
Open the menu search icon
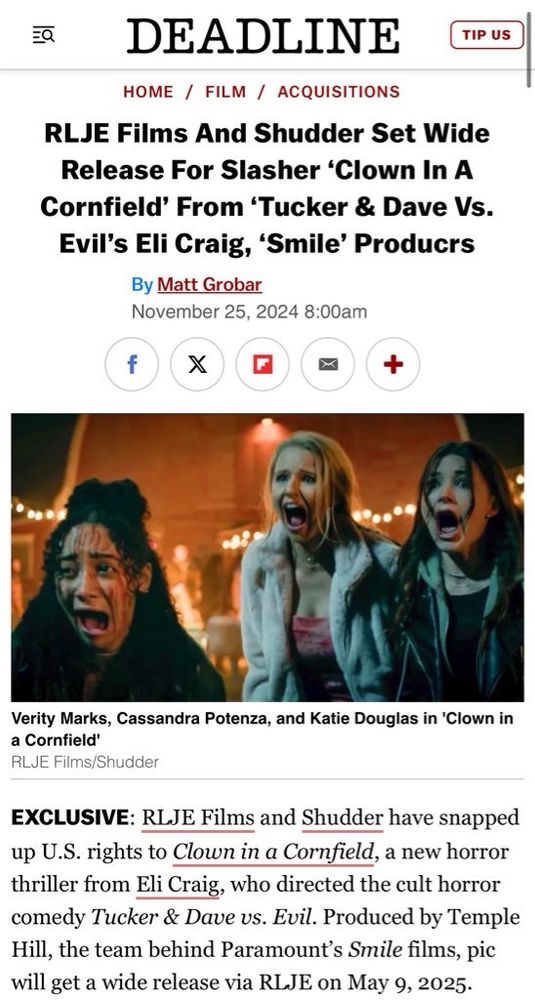(43, 34)
